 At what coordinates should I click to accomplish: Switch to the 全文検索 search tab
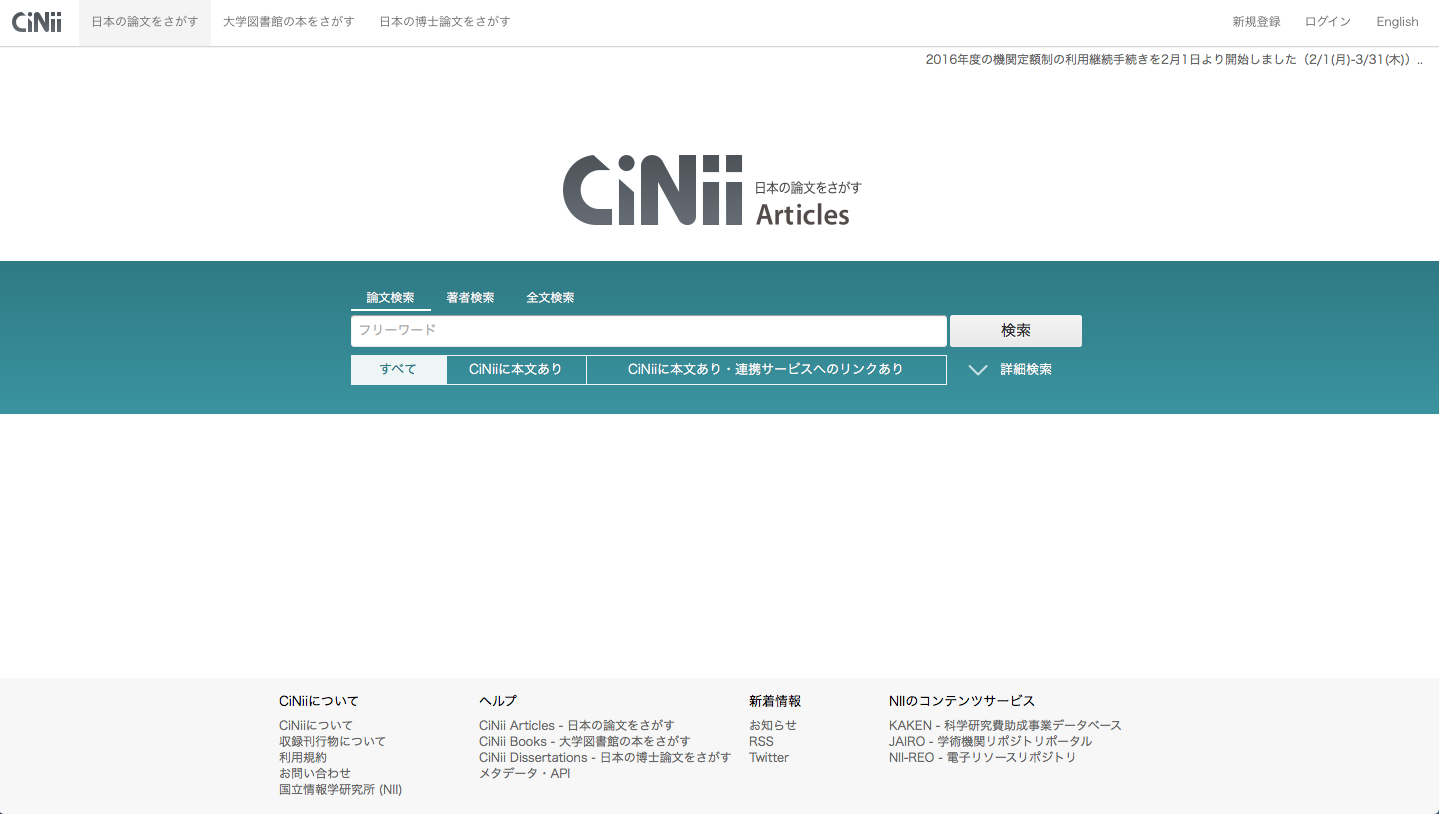(x=549, y=297)
